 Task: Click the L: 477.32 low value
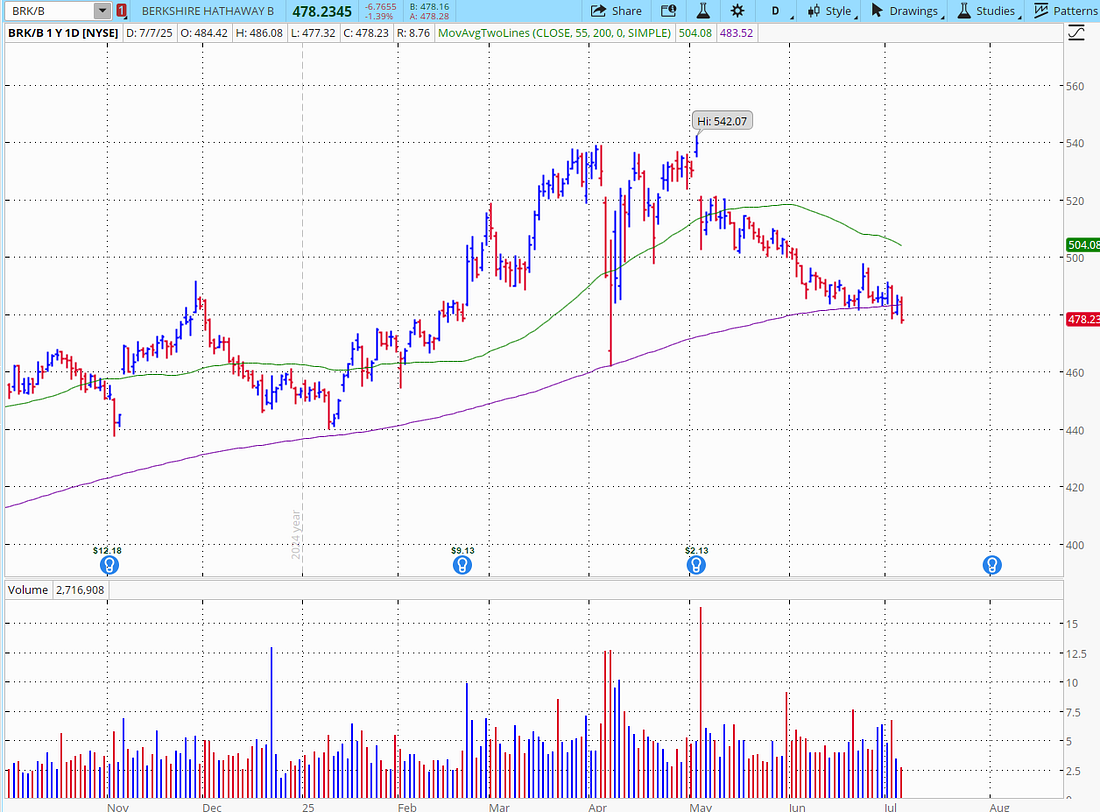pos(313,33)
